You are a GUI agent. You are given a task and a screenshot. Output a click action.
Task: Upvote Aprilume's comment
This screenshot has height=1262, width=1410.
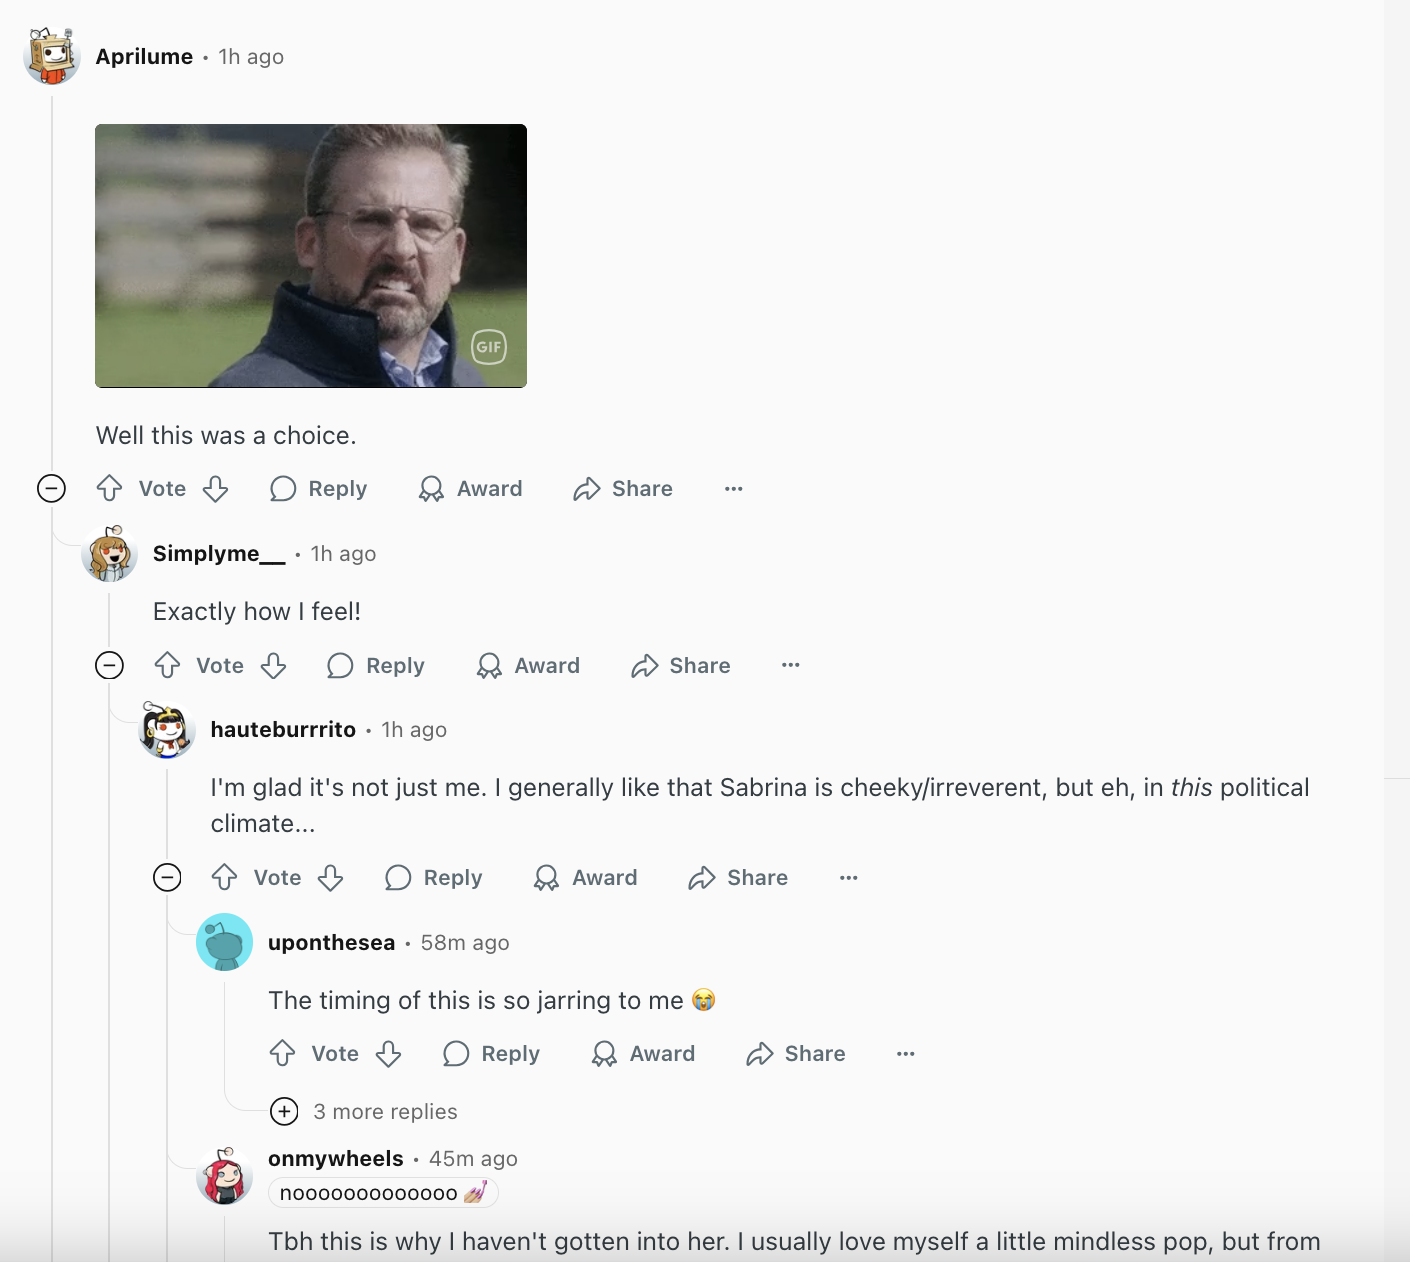point(109,488)
